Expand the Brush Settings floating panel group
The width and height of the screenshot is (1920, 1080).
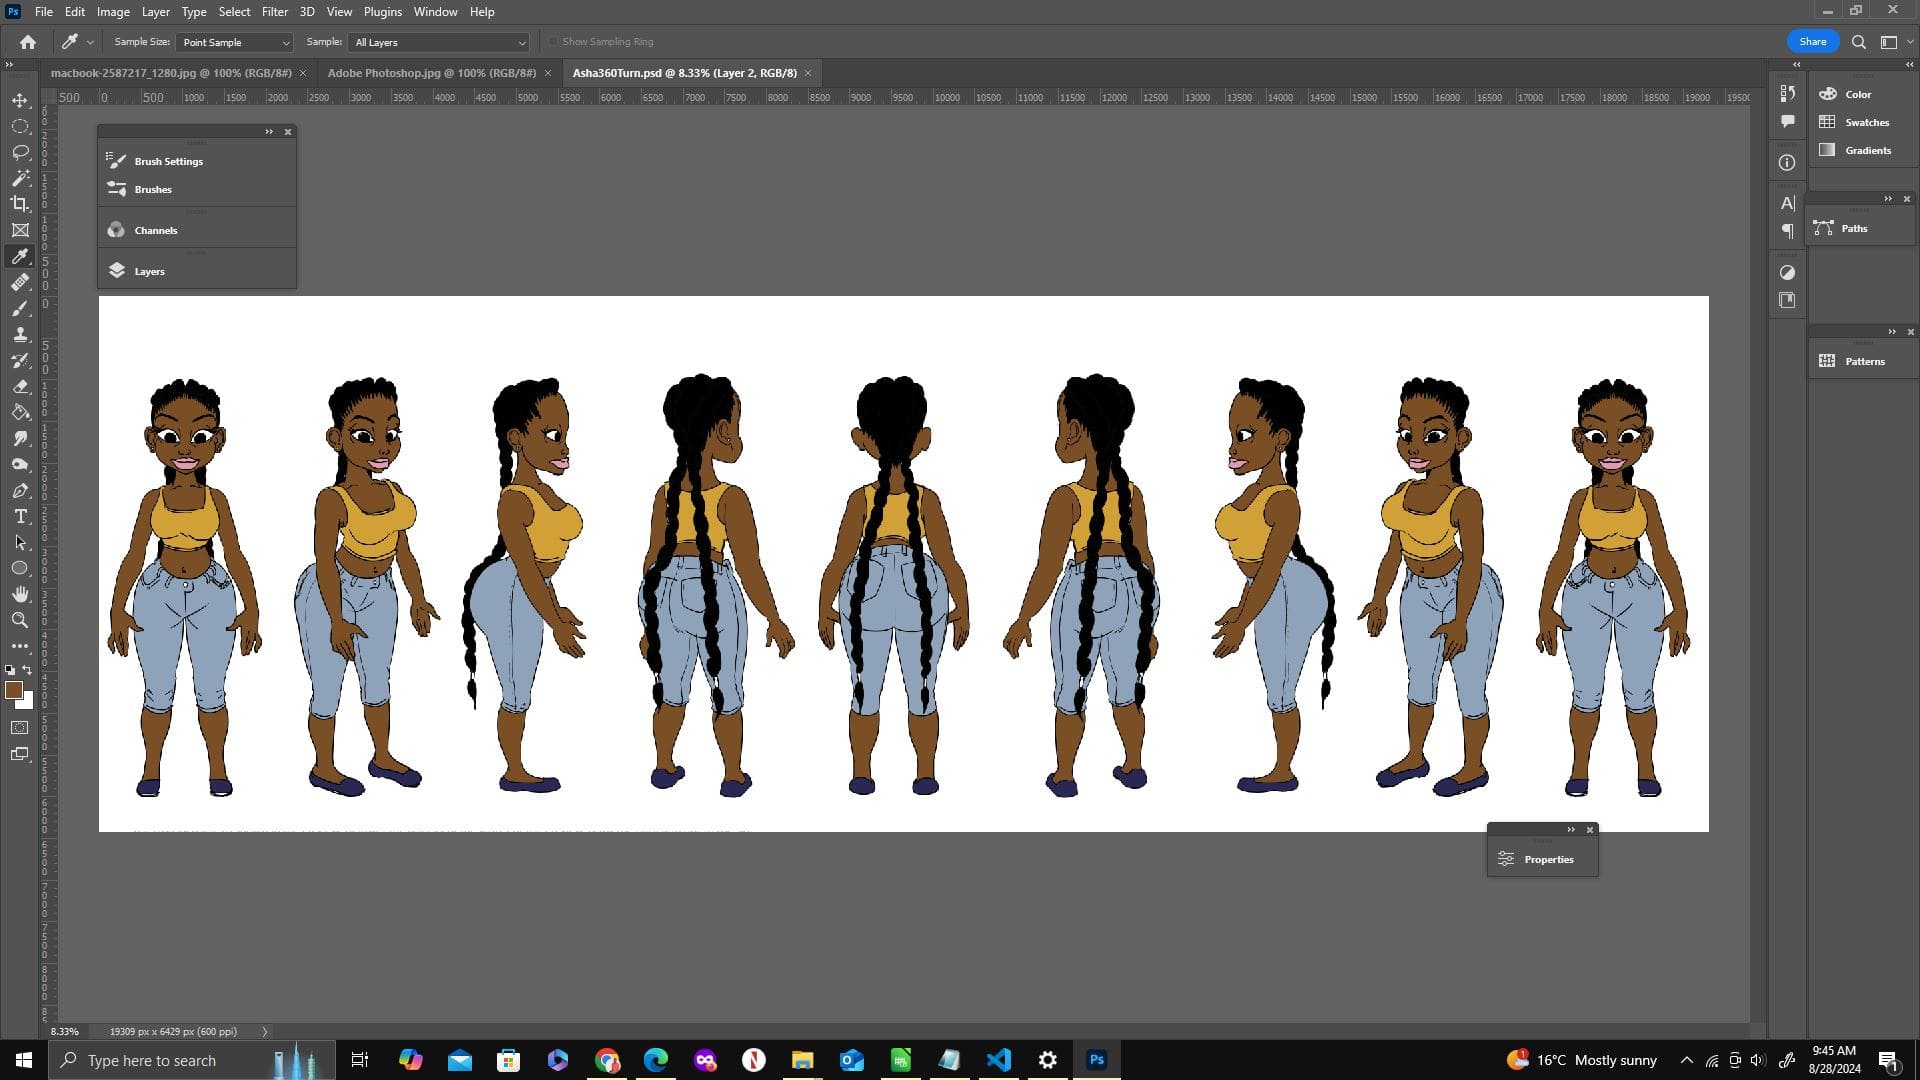click(x=269, y=132)
